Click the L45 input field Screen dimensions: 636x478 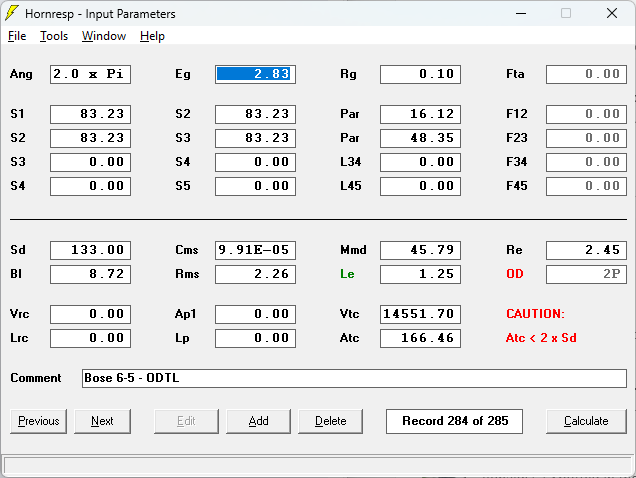(420, 186)
